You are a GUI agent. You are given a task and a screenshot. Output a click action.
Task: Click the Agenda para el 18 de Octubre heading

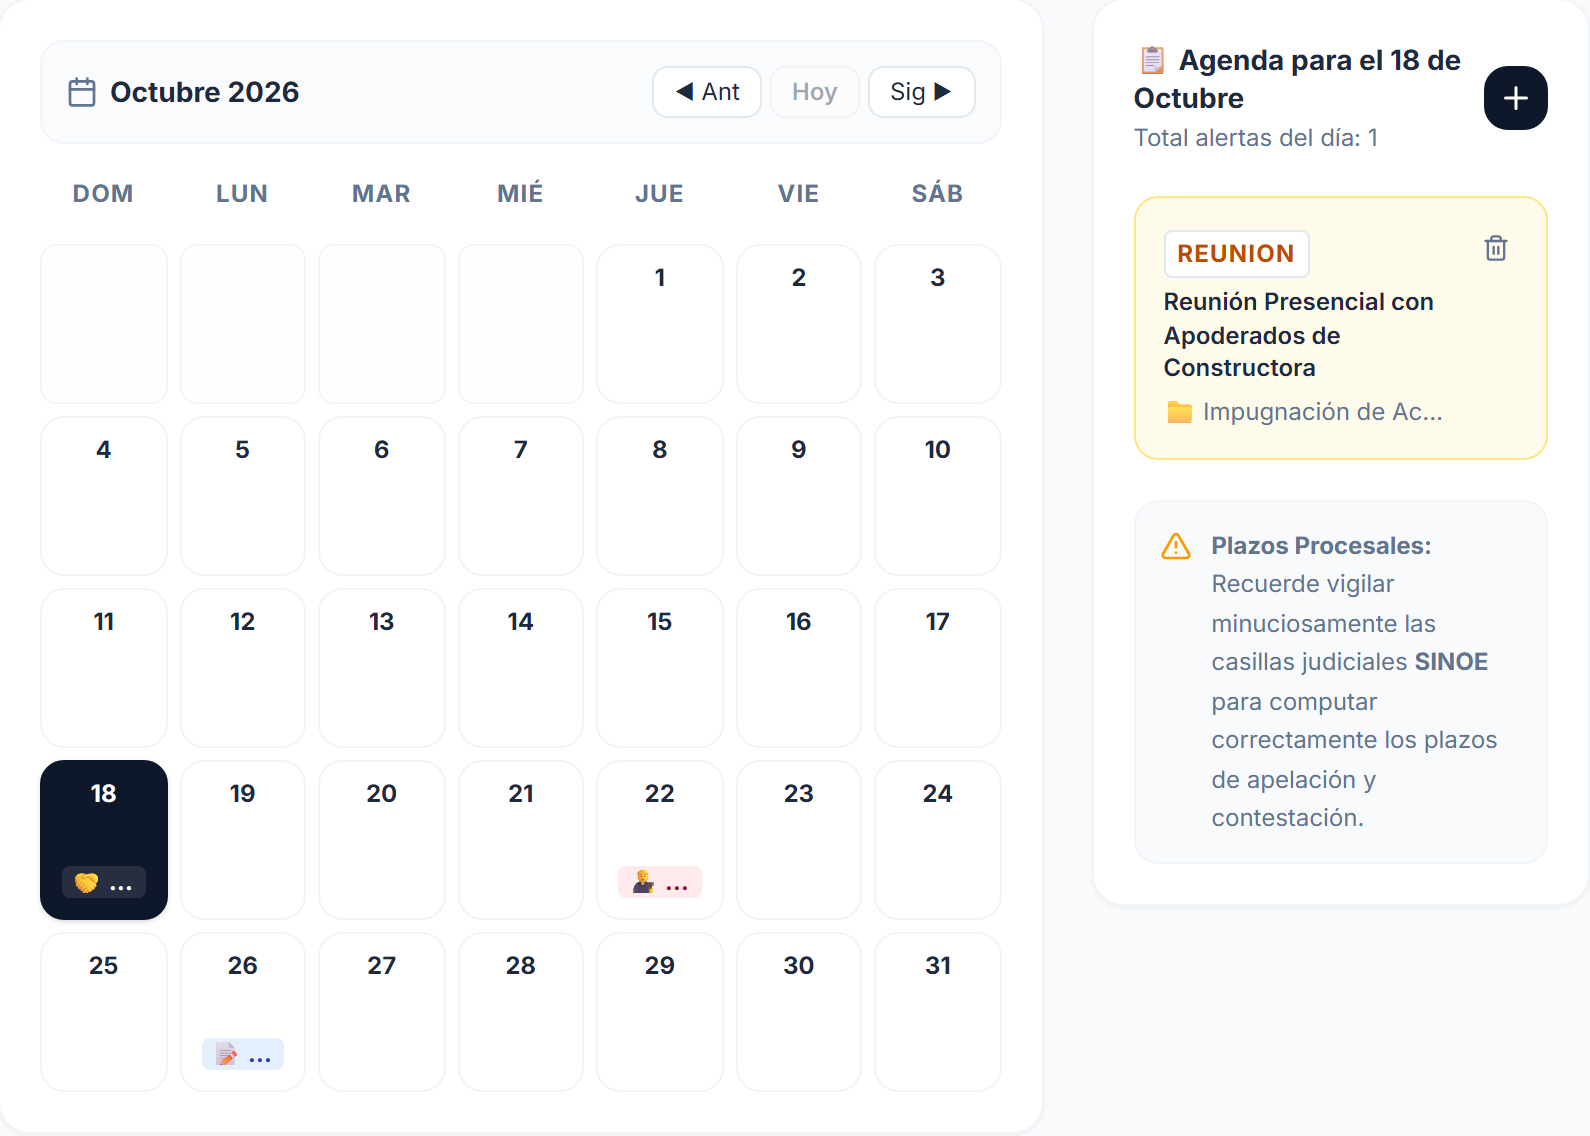click(1298, 79)
